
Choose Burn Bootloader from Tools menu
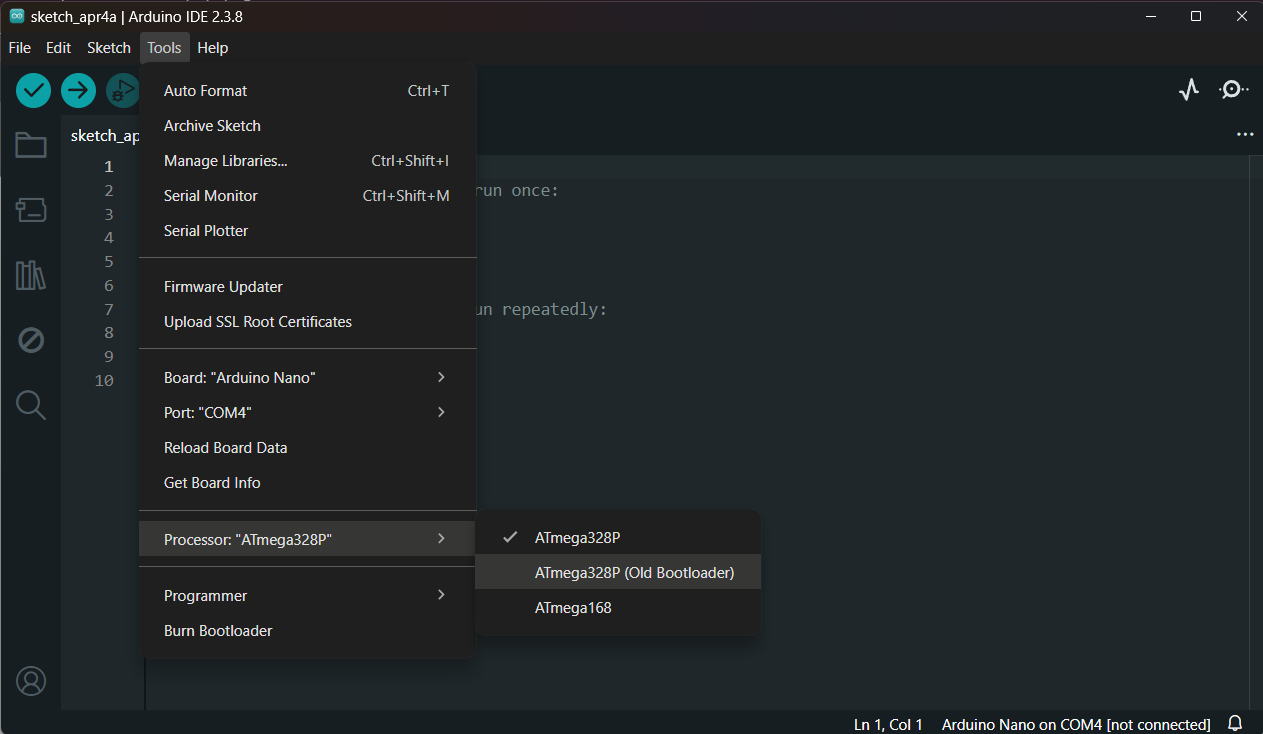coord(218,631)
